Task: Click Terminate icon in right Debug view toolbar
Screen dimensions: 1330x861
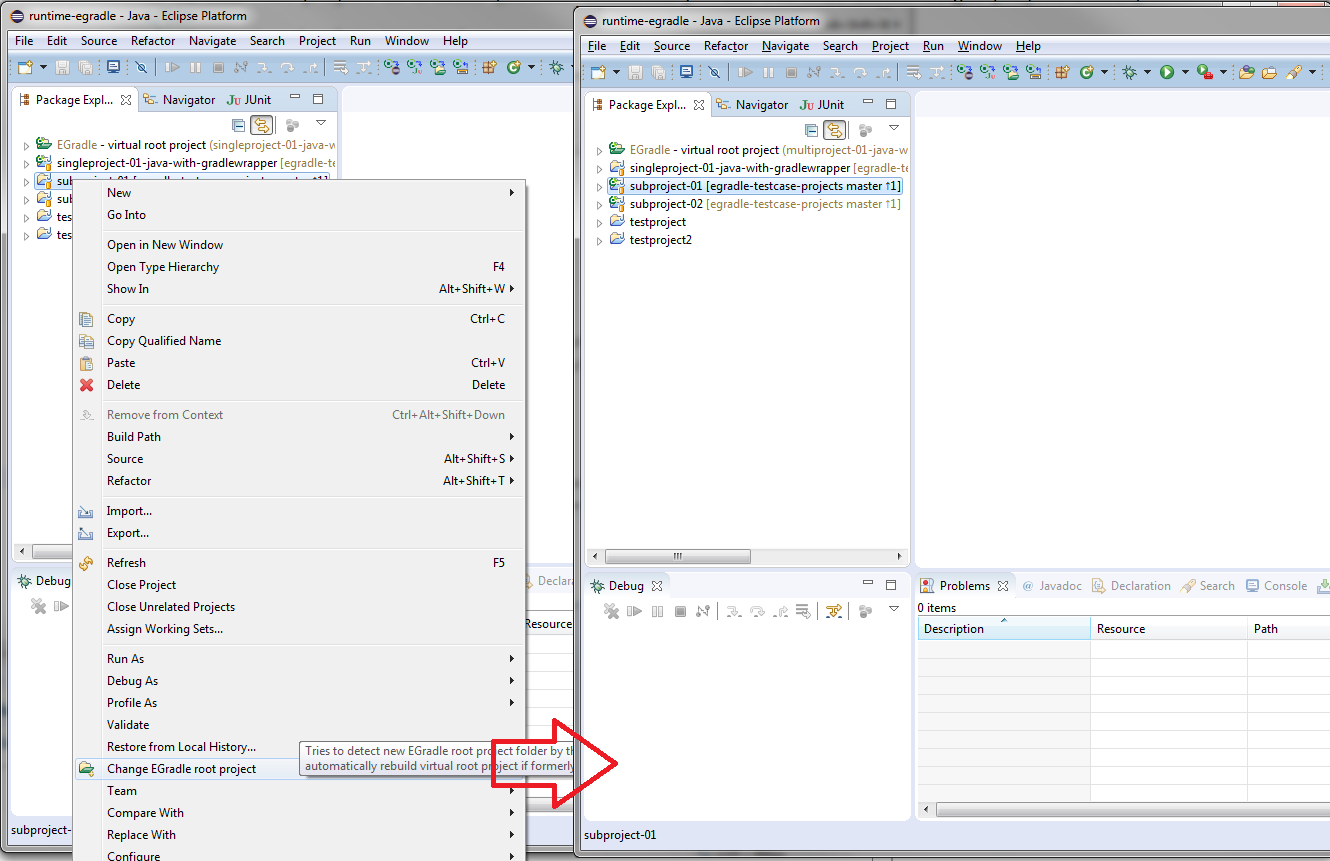Action: (680, 611)
